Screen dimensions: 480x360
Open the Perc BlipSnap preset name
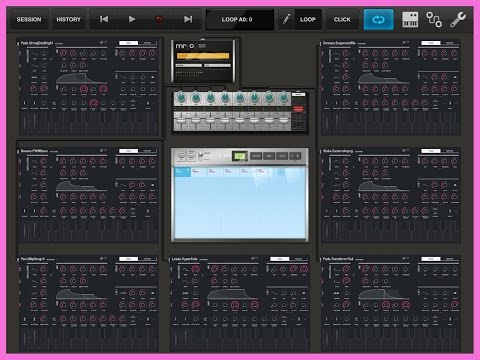(x=32, y=259)
